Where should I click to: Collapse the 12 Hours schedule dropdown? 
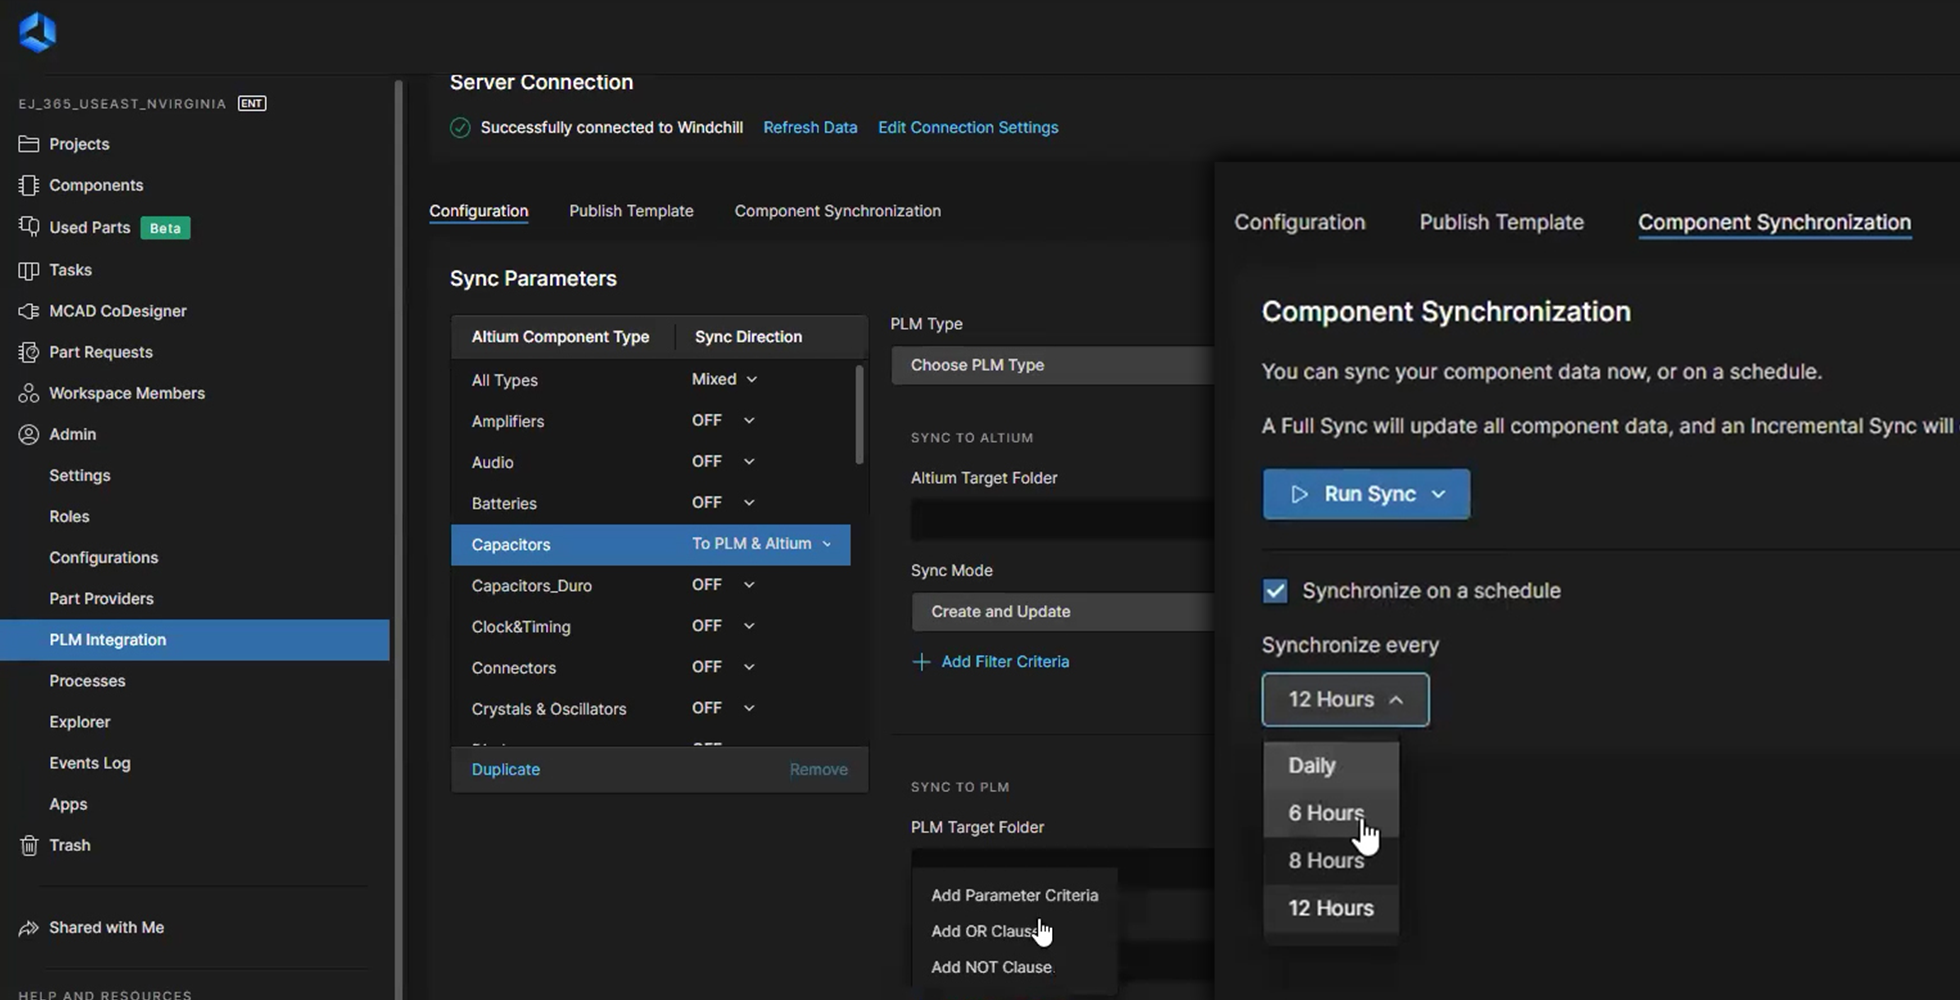1345,700
